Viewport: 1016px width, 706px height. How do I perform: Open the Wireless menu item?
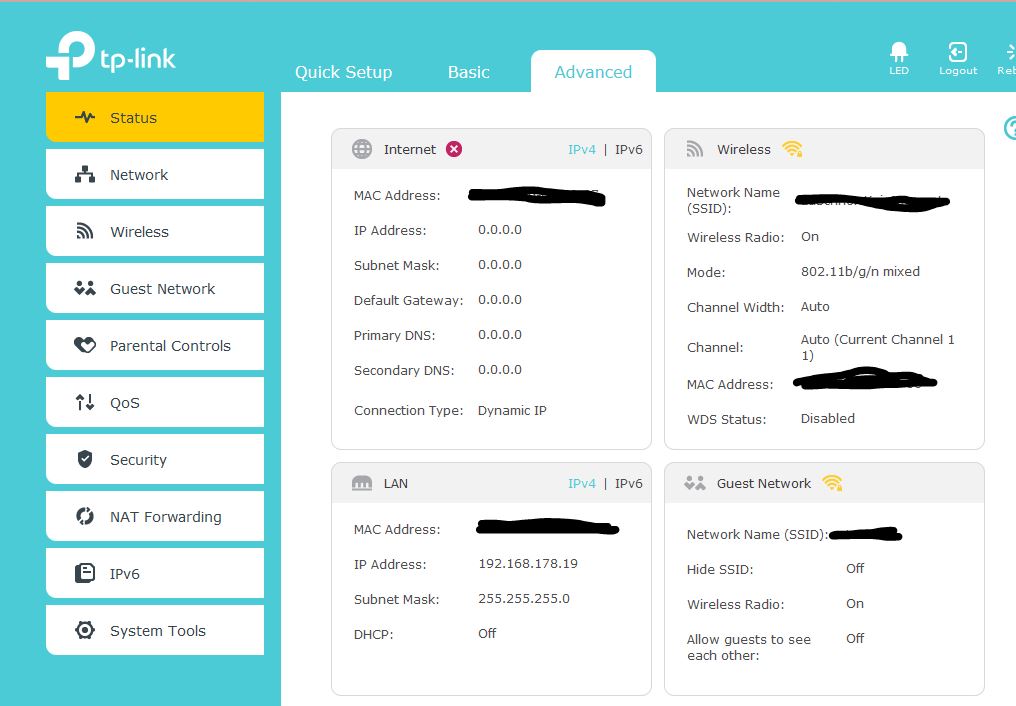point(155,231)
